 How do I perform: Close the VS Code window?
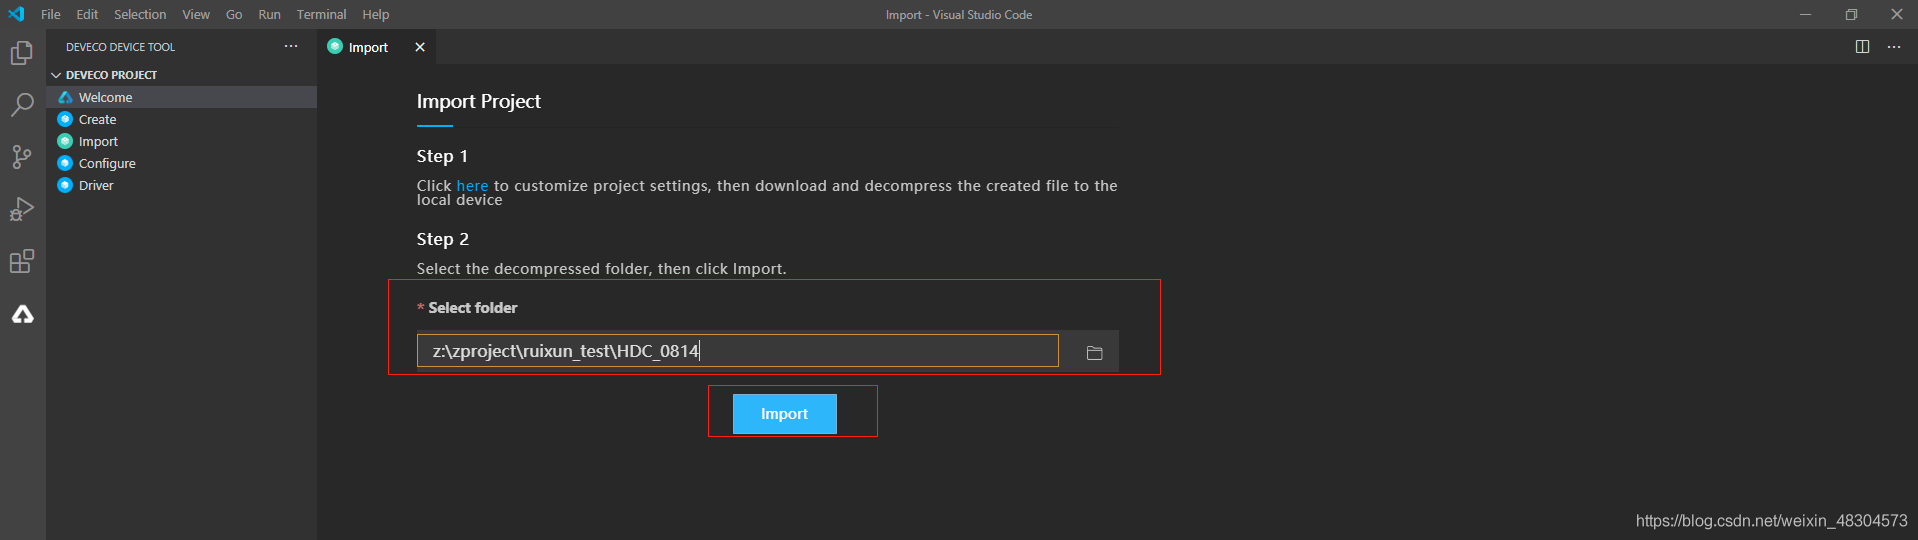(1896, 14)
